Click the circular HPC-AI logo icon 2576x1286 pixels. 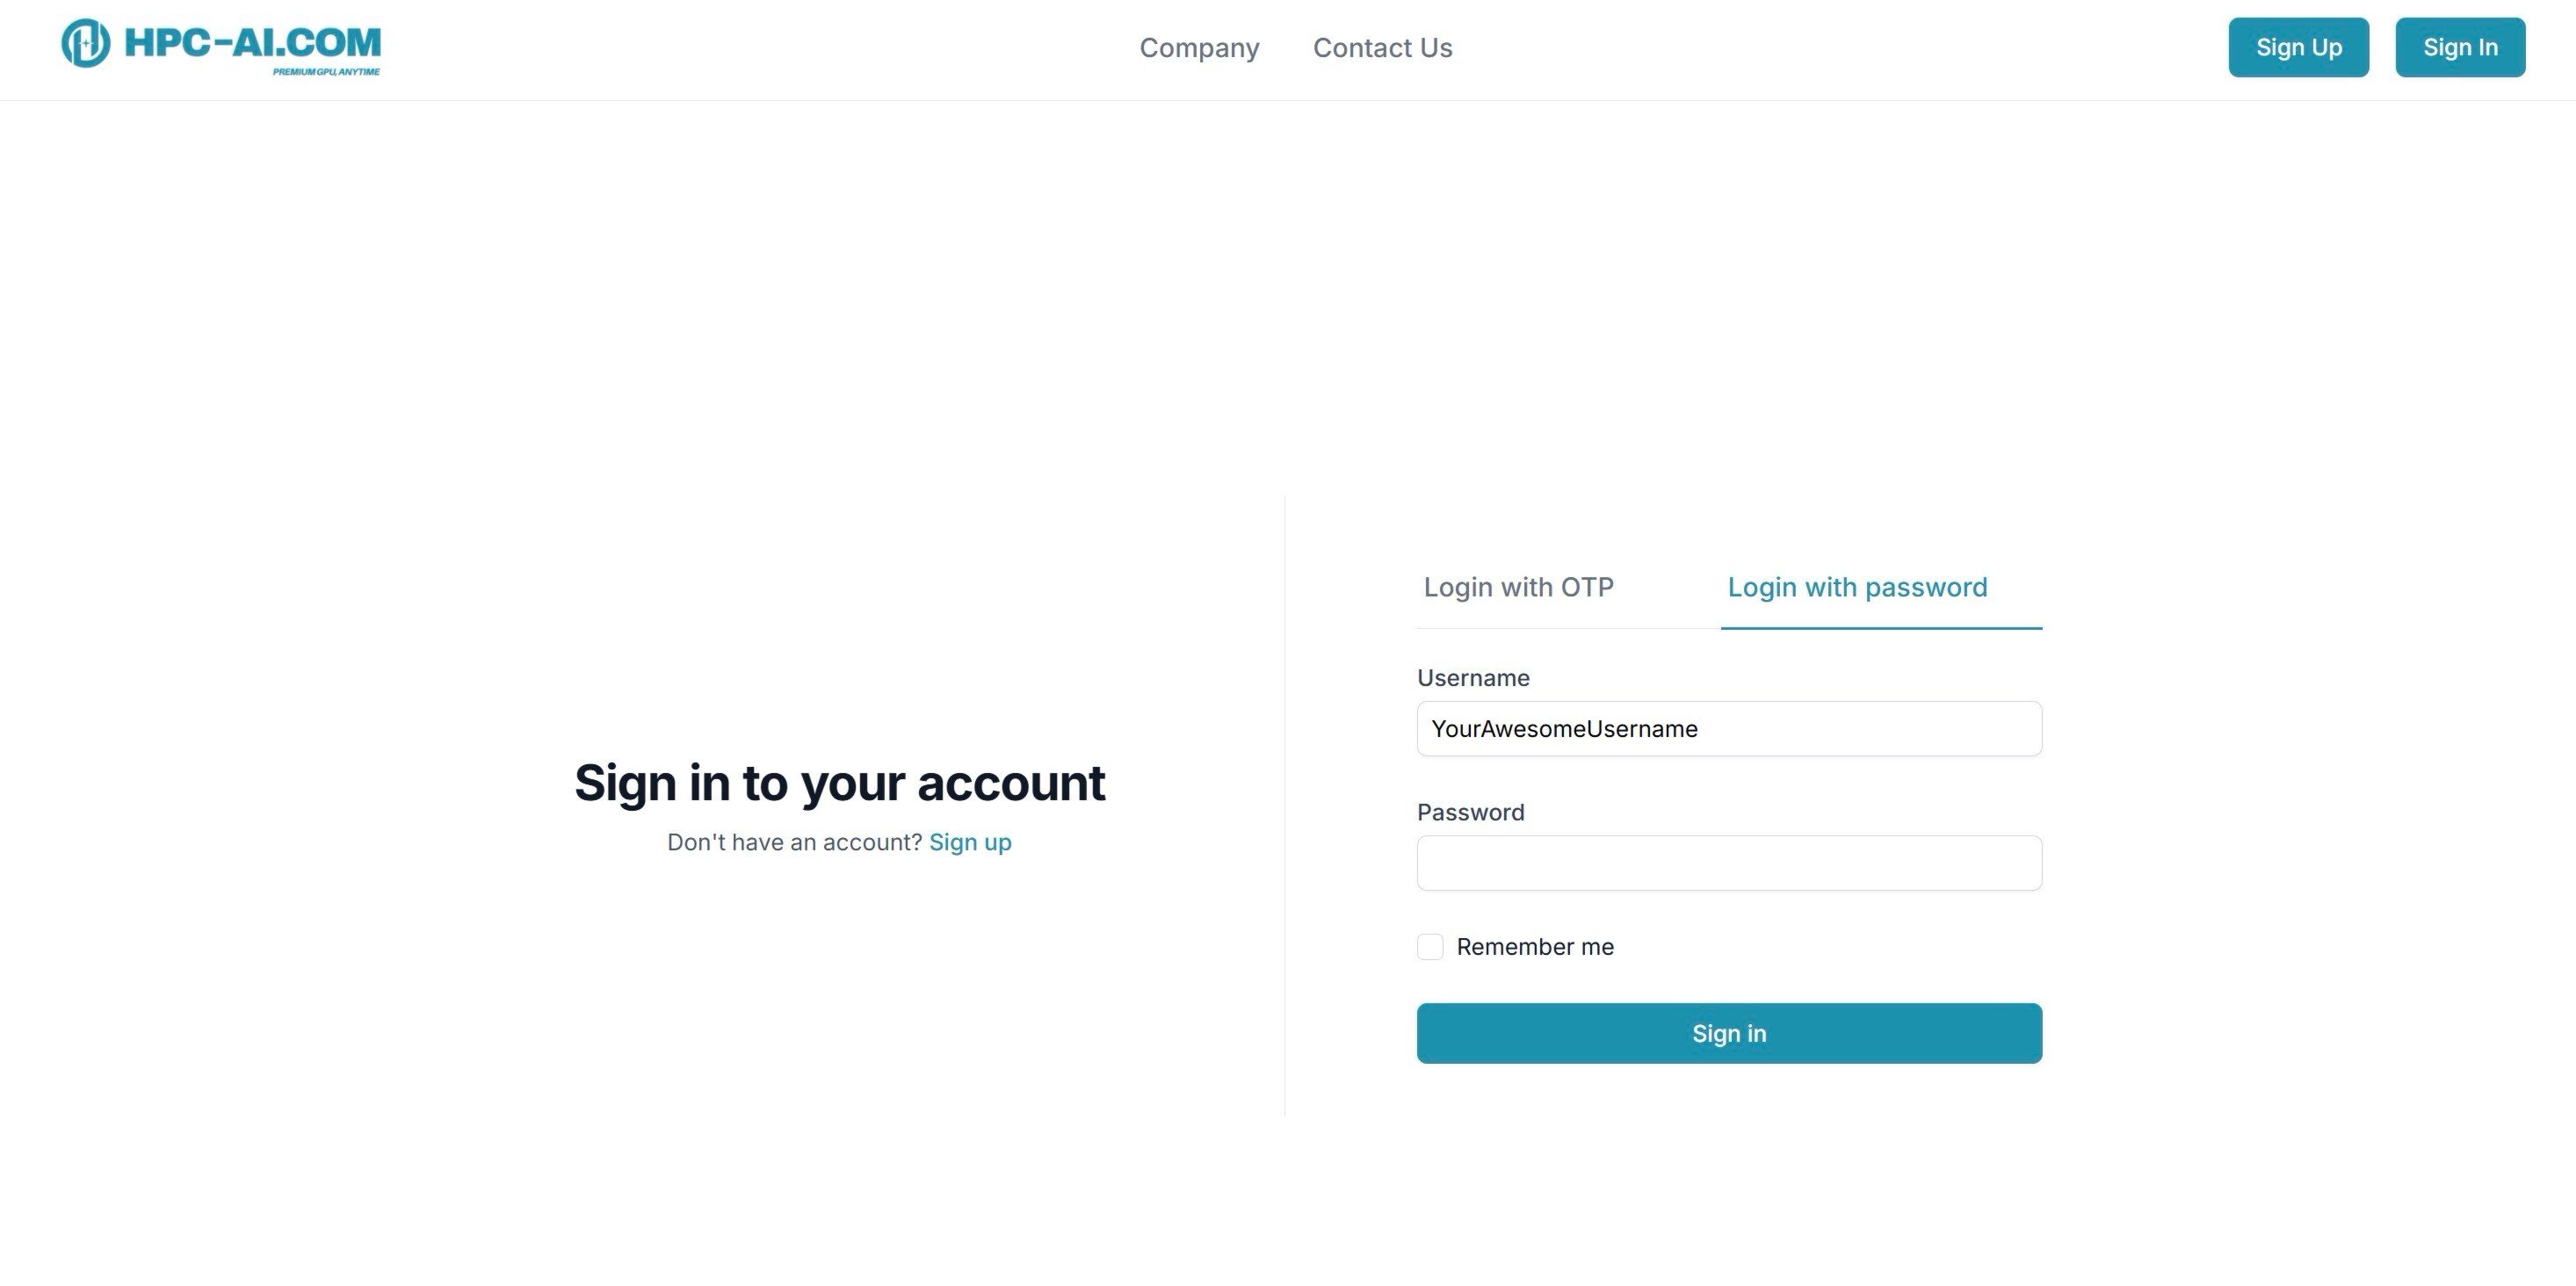point(85,43)
